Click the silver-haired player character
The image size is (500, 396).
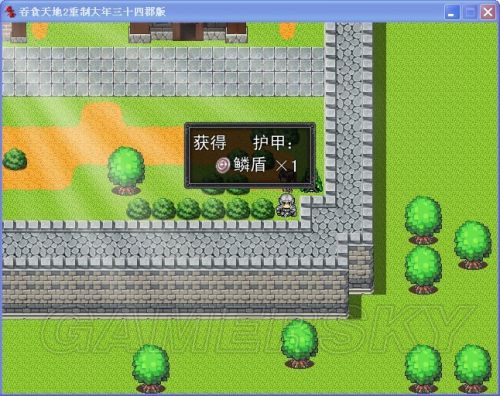pyautogui.click(x=286, y=205)
